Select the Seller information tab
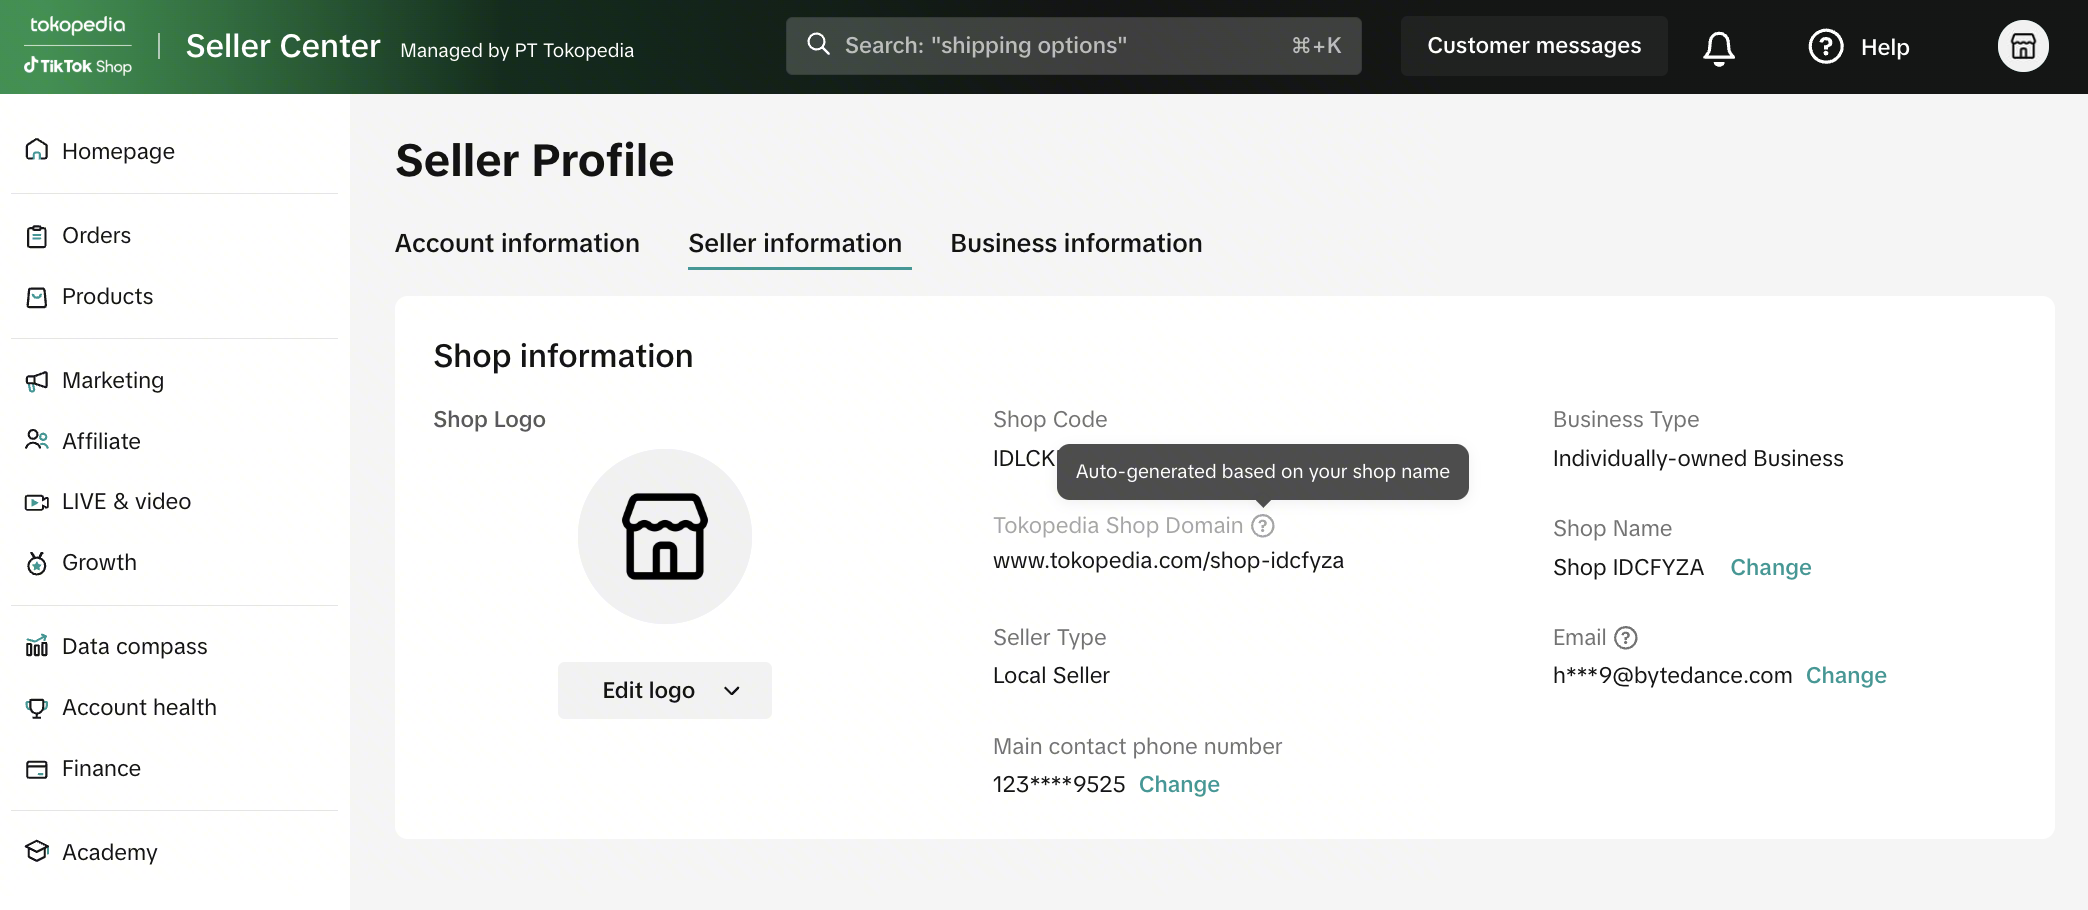 pos(795,244)
